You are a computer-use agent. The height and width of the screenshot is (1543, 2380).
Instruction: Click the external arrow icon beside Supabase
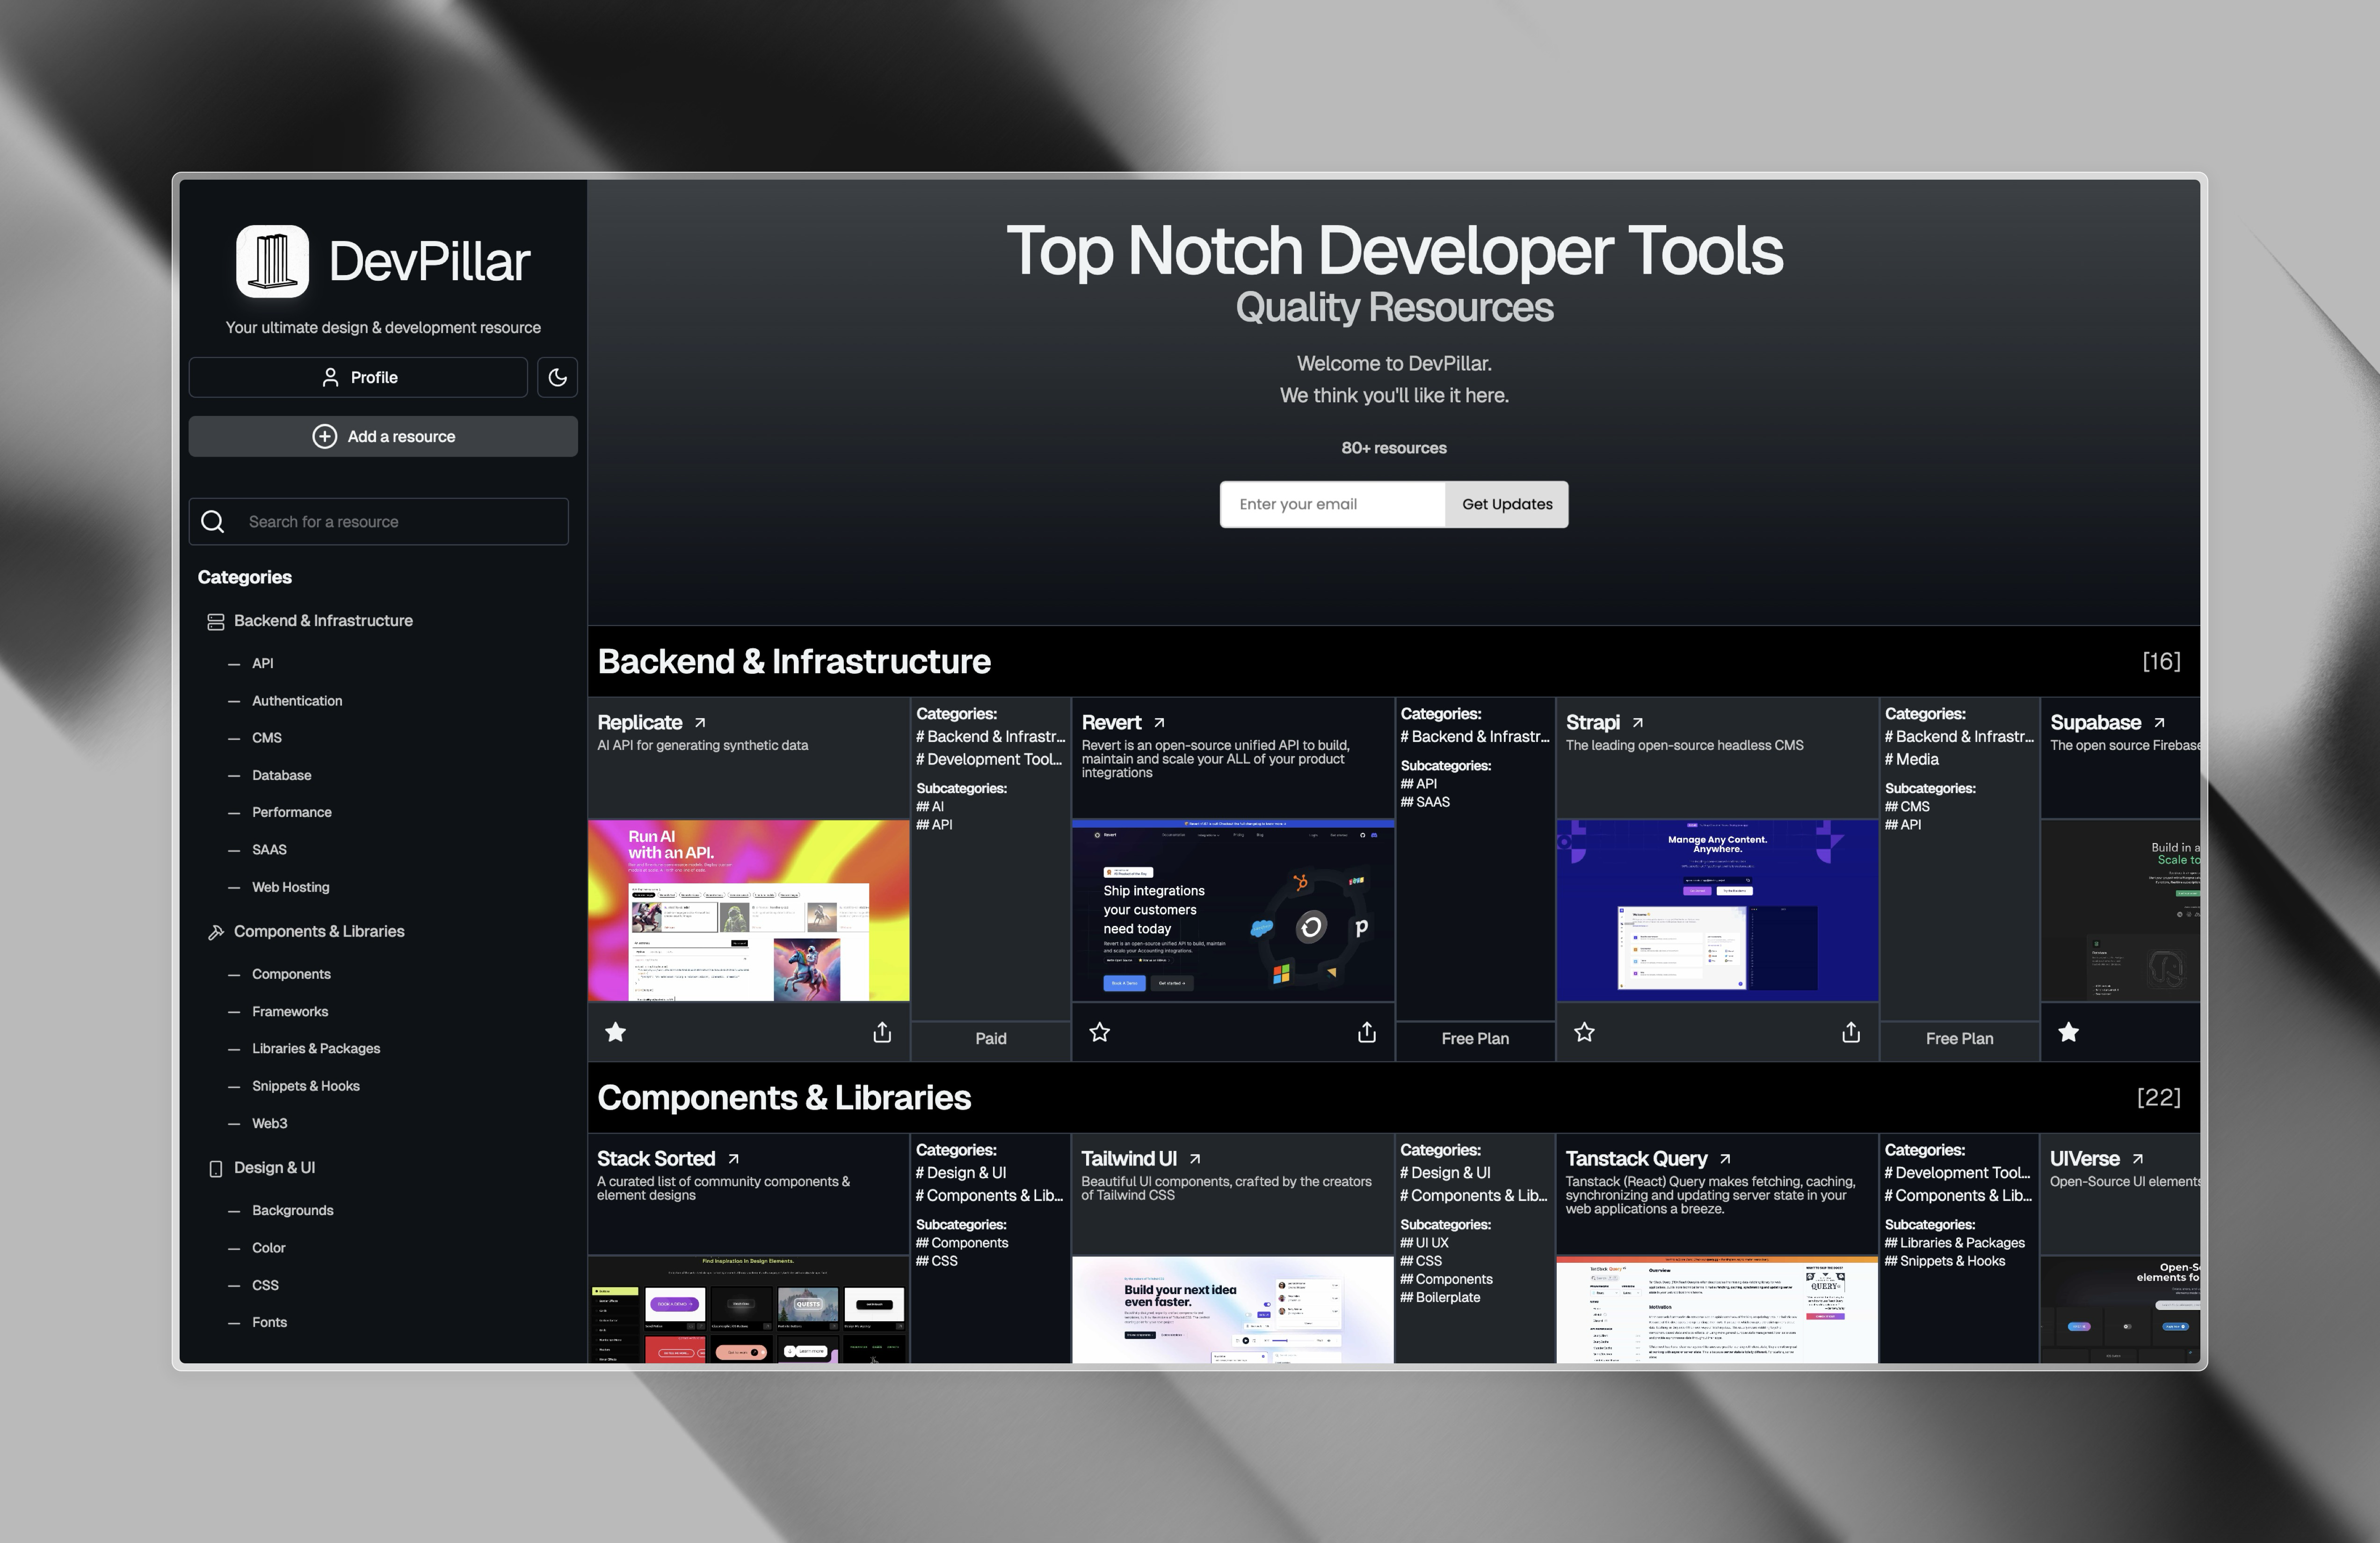coord(2159,722)
